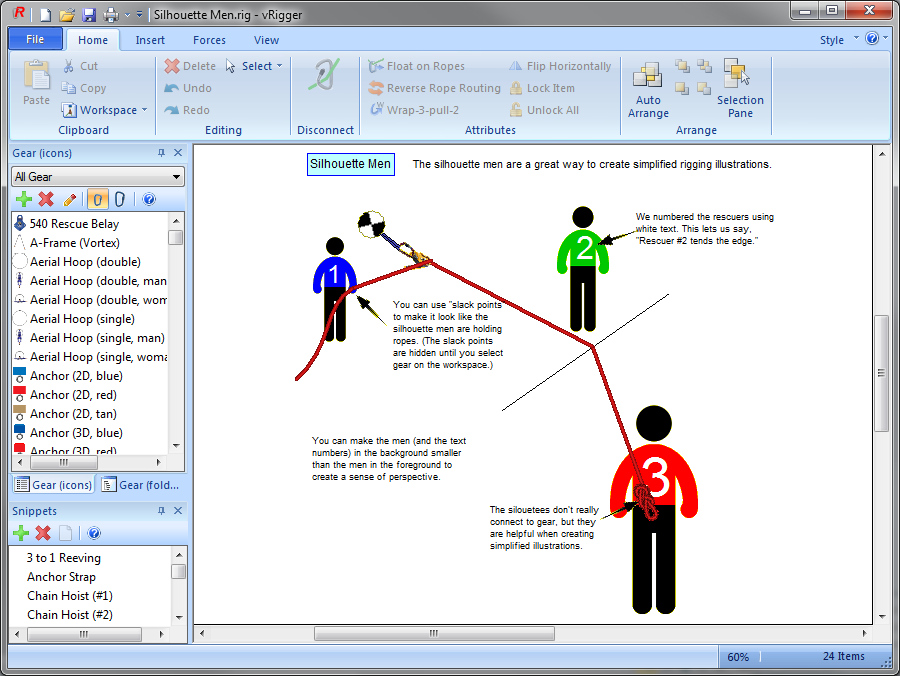Switch to the Insert ribbon tab
Viewport: 900px width, 676px height.
tap(150, 40)
